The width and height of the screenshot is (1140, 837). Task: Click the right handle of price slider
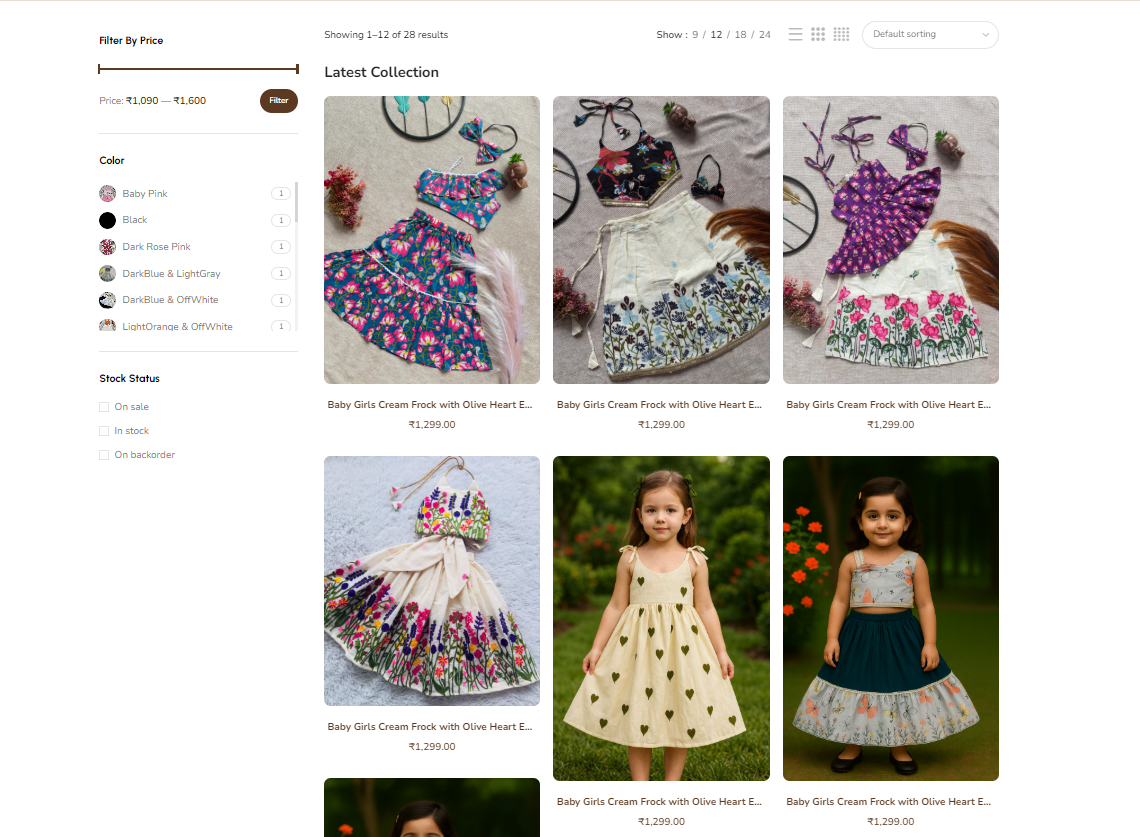(297, 69)
